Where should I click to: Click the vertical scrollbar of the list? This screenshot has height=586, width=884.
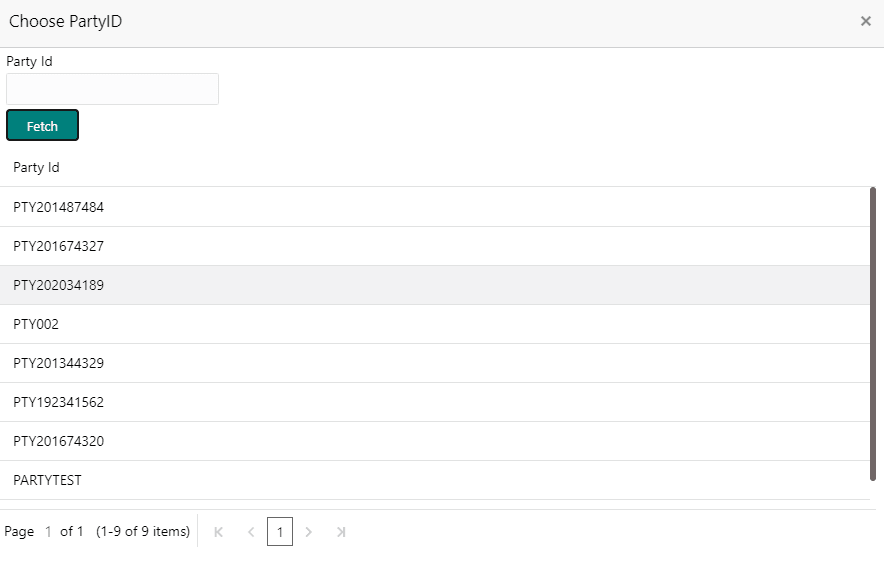[873, 330]
